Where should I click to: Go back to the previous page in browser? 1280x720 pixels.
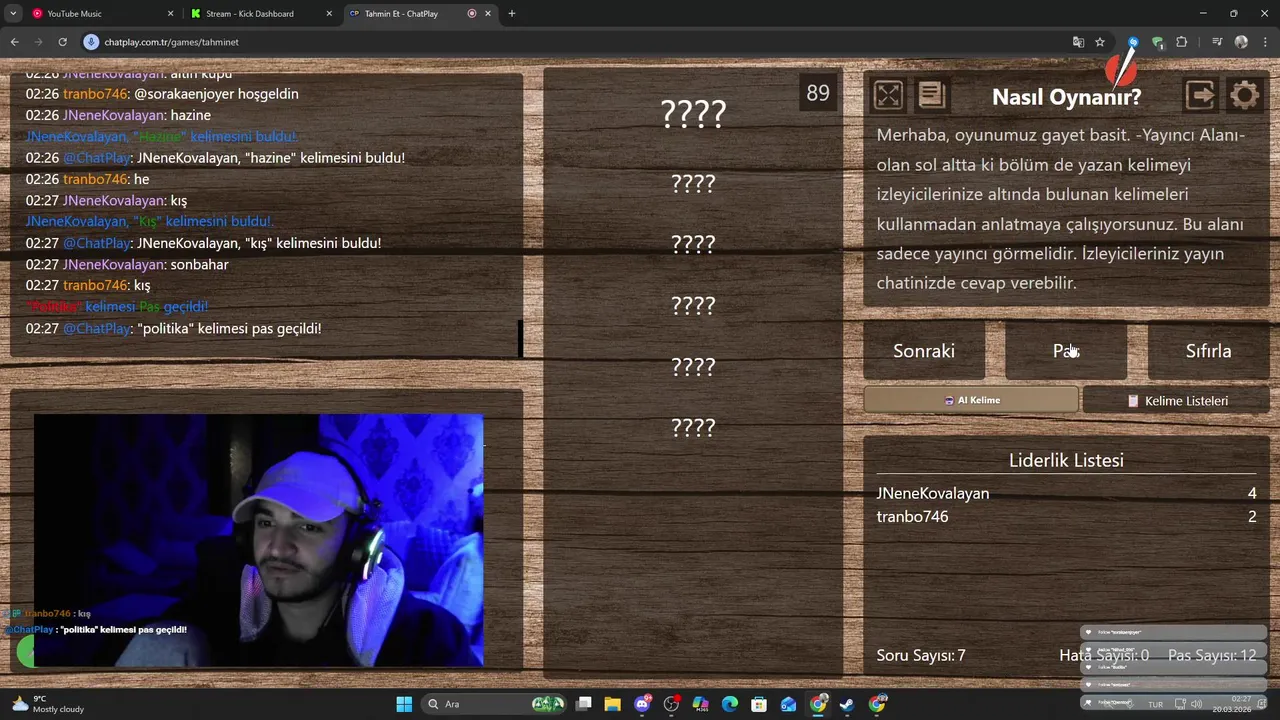click(14, 42)
